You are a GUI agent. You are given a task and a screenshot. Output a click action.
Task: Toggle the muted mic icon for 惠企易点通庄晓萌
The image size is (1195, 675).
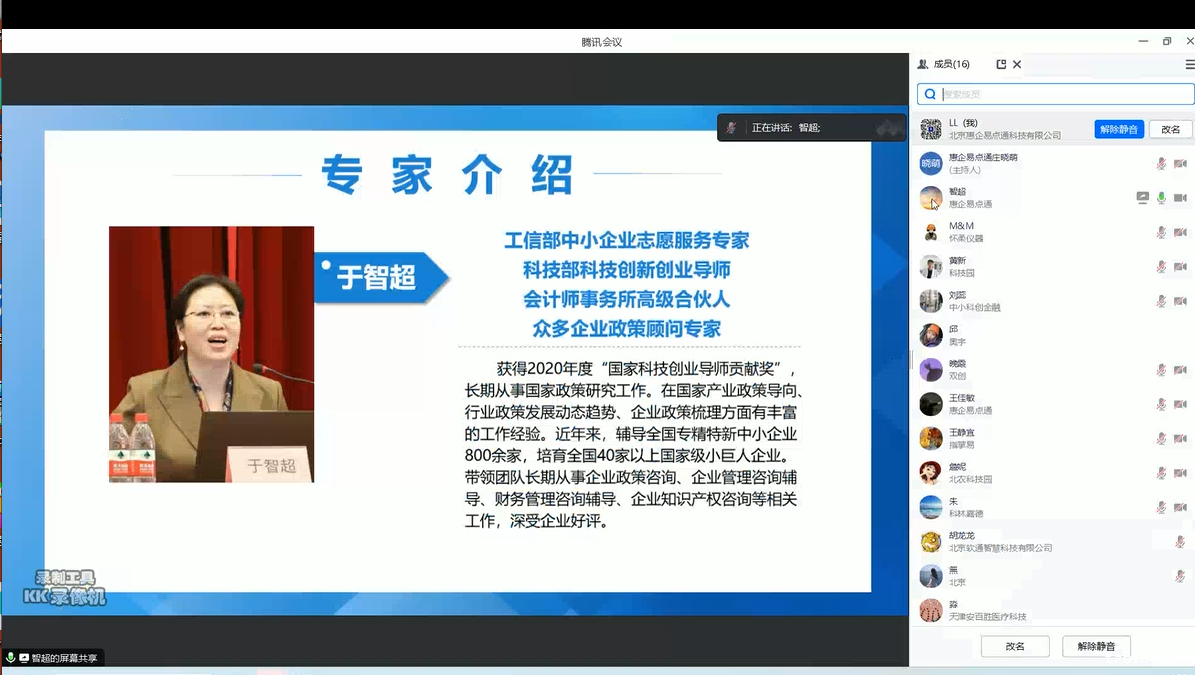tap(1162, 164)
